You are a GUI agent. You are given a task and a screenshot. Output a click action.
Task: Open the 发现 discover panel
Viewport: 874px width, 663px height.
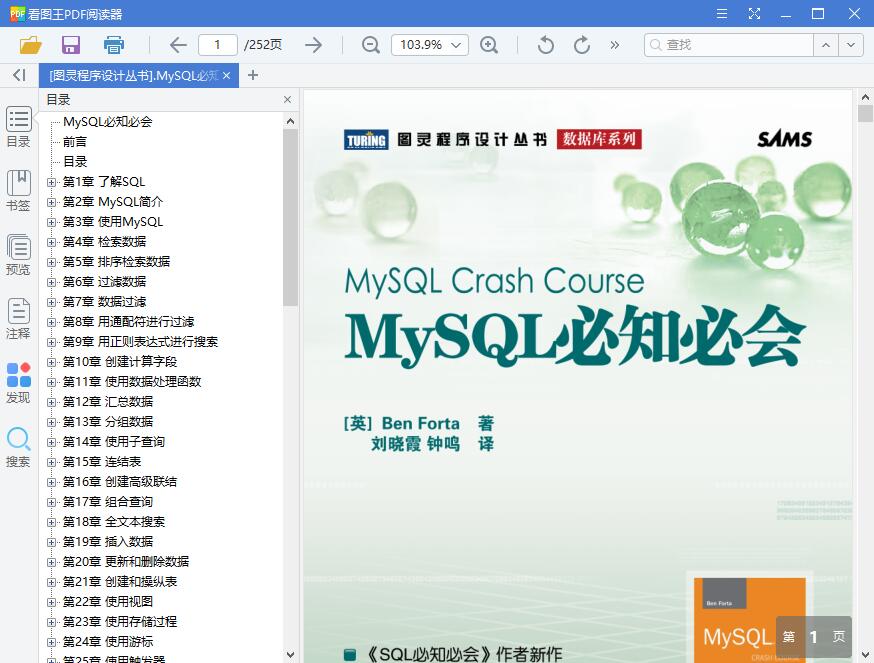pyautogui.click(x=18, y=383)
